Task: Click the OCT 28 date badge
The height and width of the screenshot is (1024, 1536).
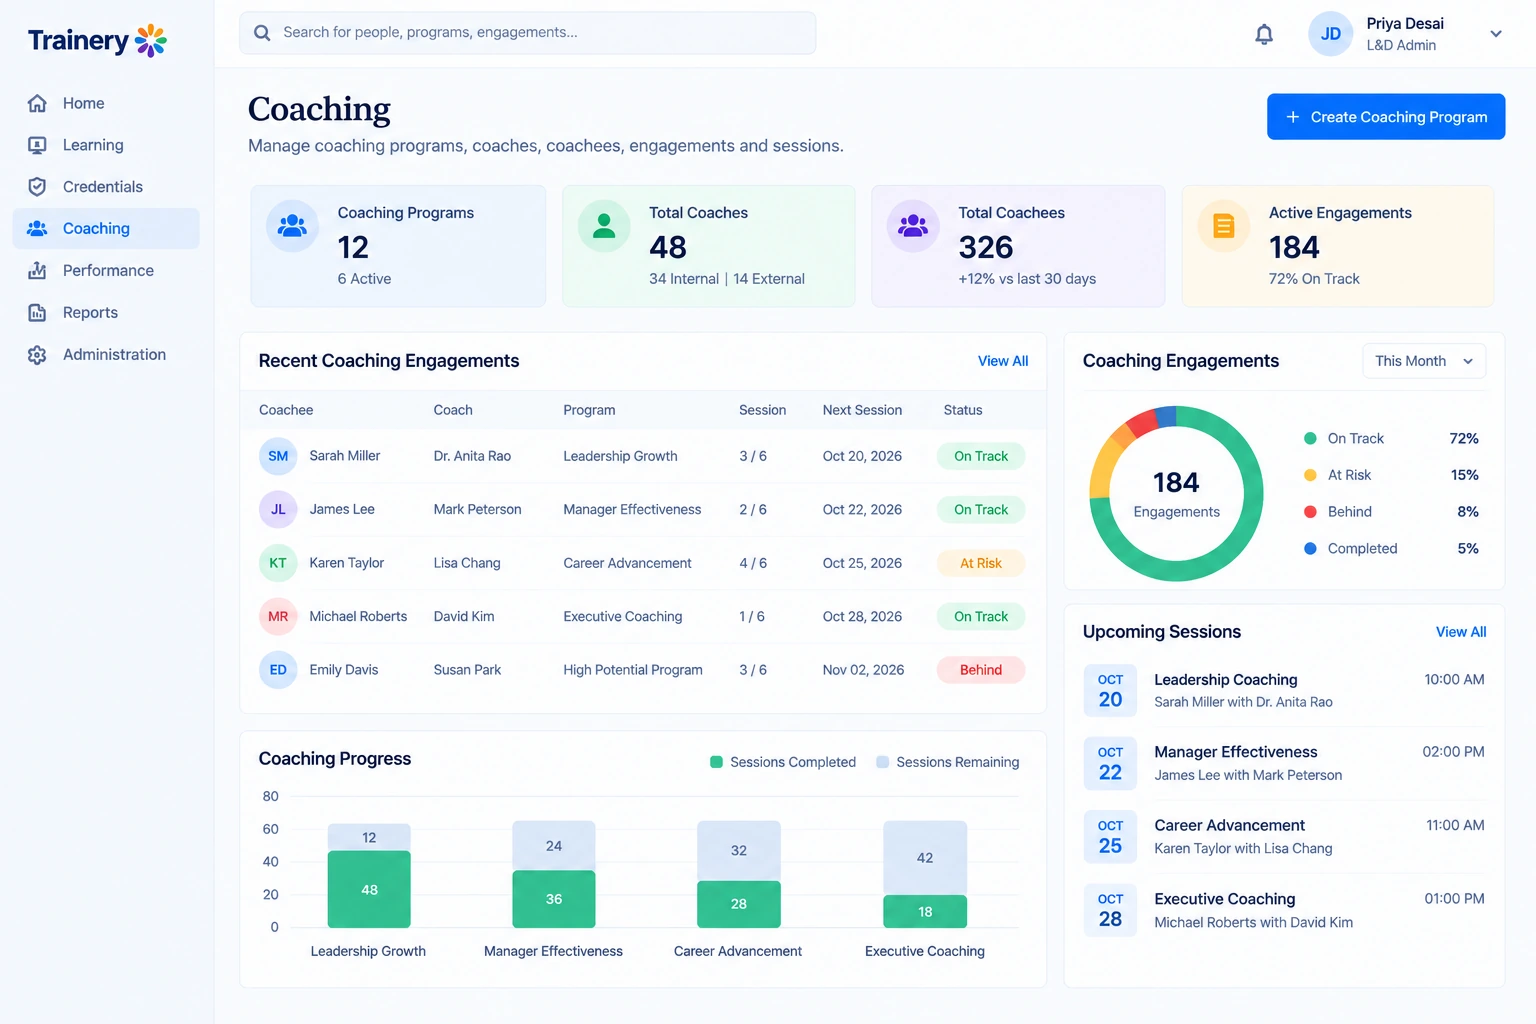Action: coord(1110,910)
